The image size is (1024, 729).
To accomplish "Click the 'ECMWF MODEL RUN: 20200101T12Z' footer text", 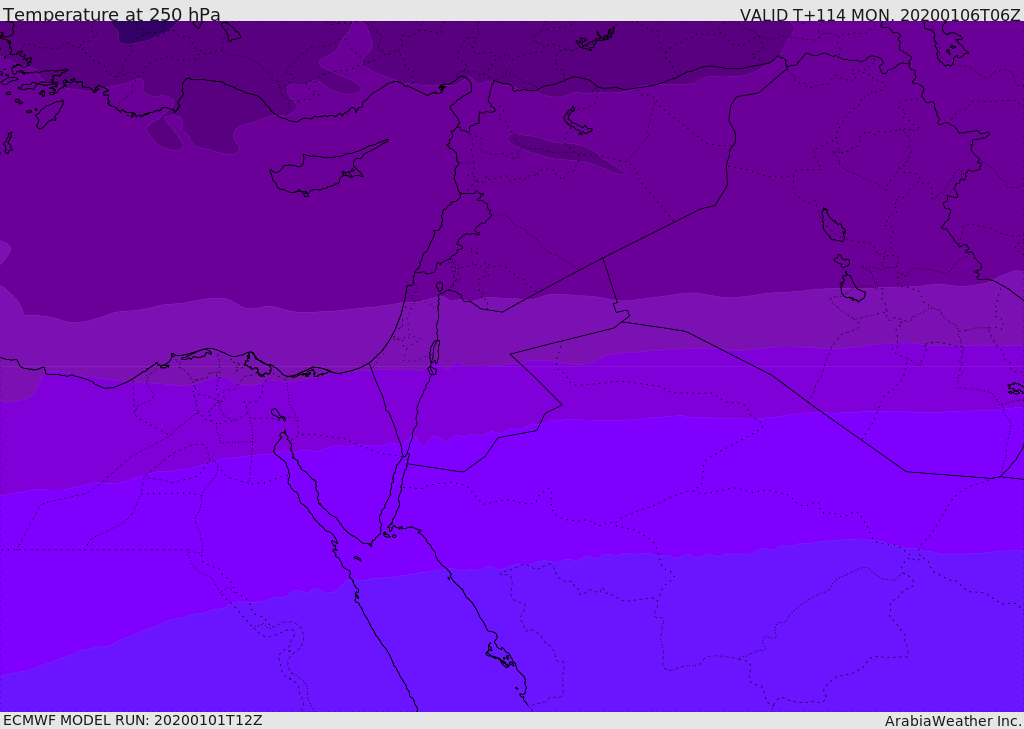I will tap(133, 721).
